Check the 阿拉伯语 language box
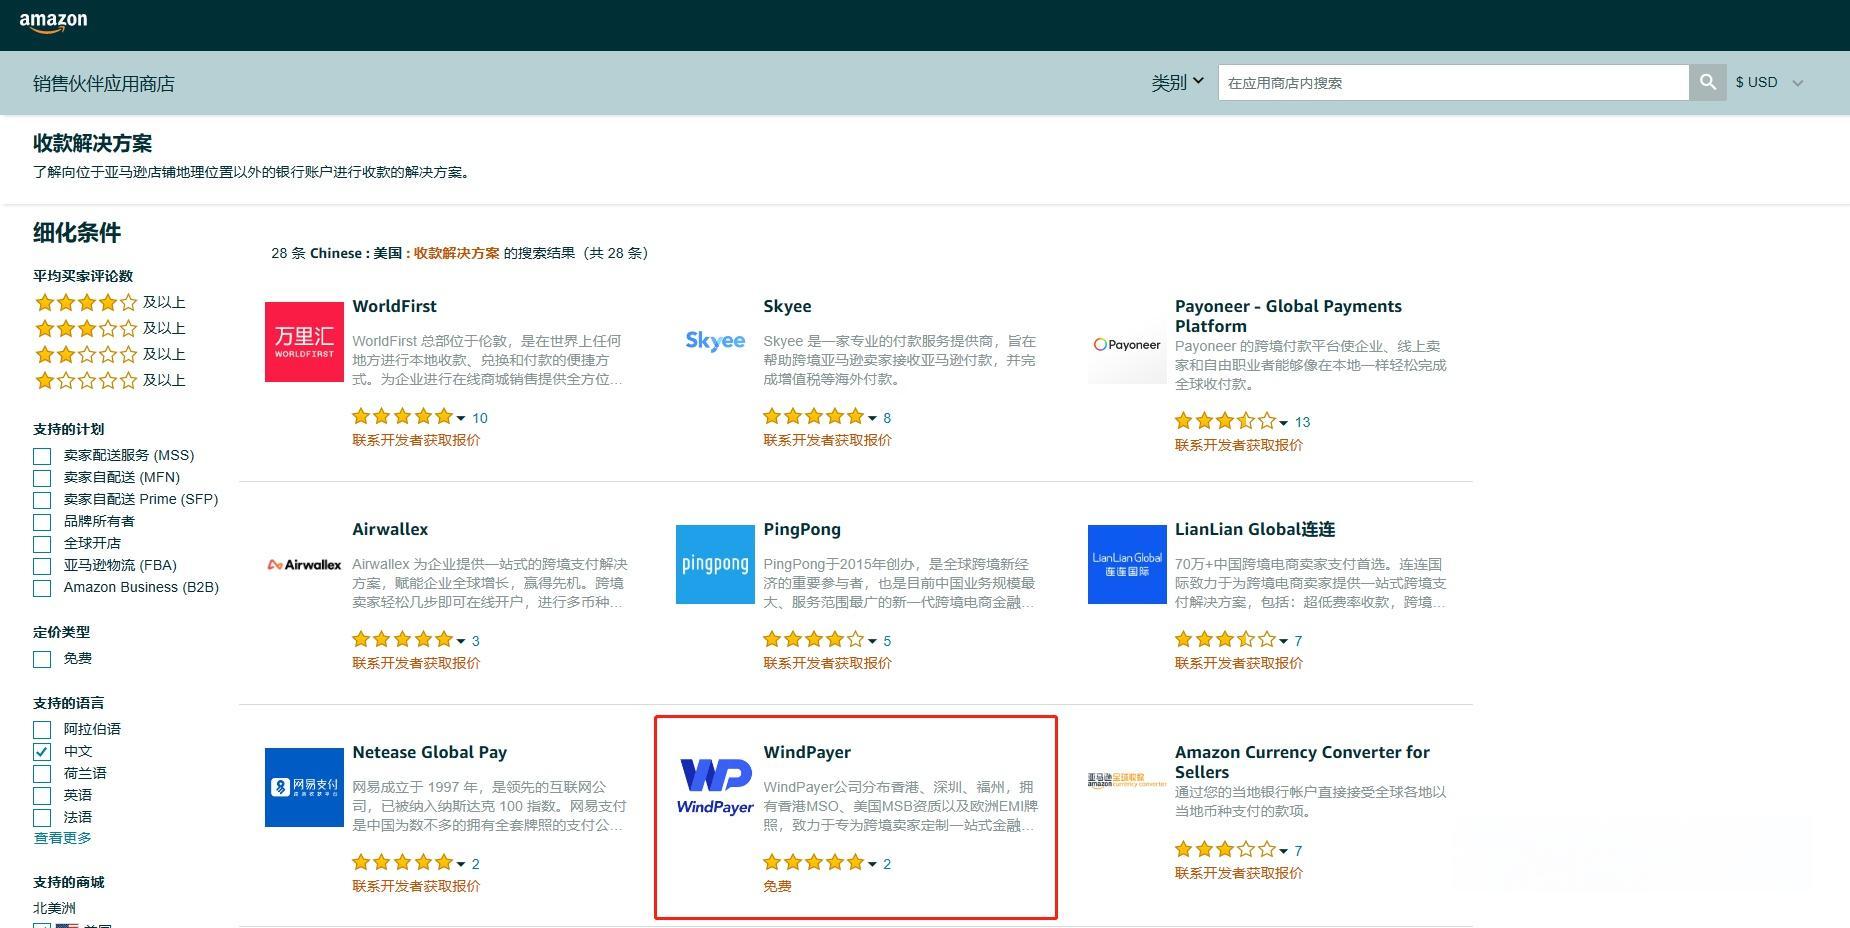 click(42, 730)
